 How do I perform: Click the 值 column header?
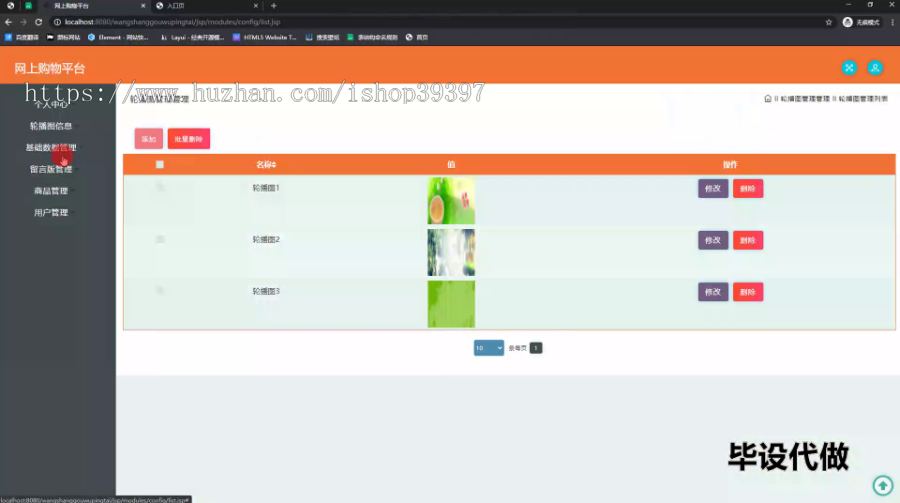point(451,165)
